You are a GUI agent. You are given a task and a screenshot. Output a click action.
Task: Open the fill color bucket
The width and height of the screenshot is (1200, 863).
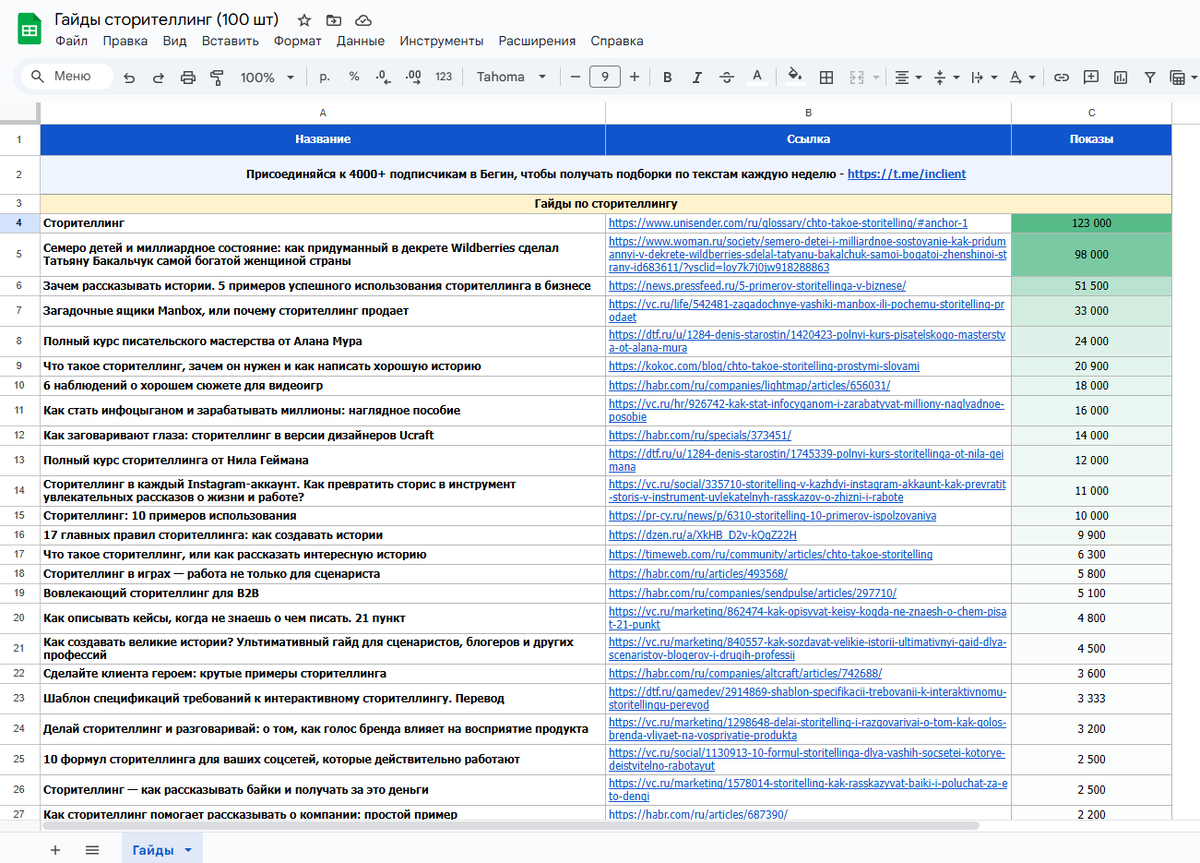(x=796, y=77)
